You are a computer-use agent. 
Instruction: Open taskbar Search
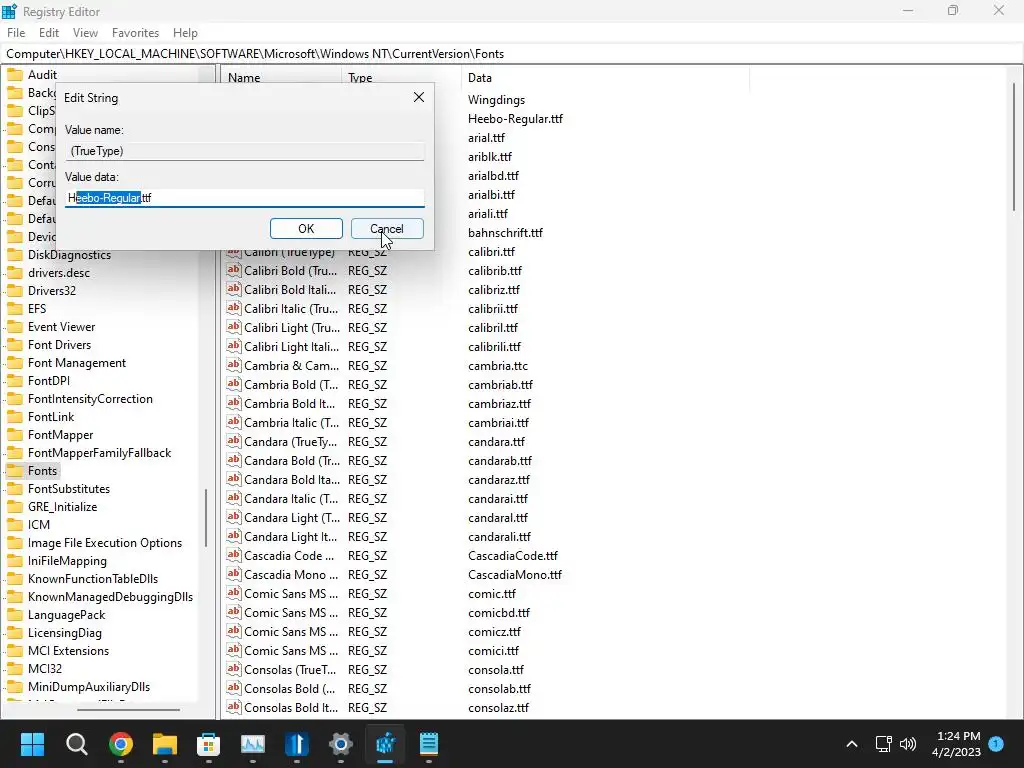coord(76,744)
